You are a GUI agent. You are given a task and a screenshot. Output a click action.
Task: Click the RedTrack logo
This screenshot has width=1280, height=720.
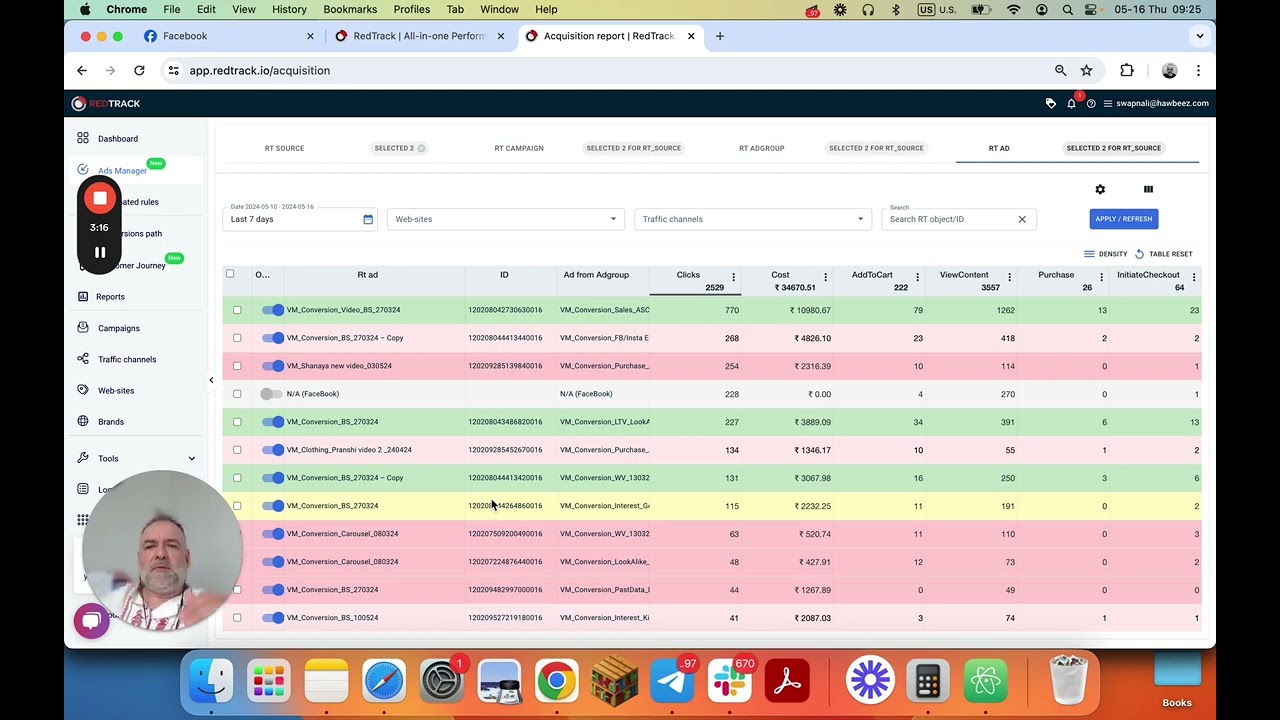coord(106,104)
